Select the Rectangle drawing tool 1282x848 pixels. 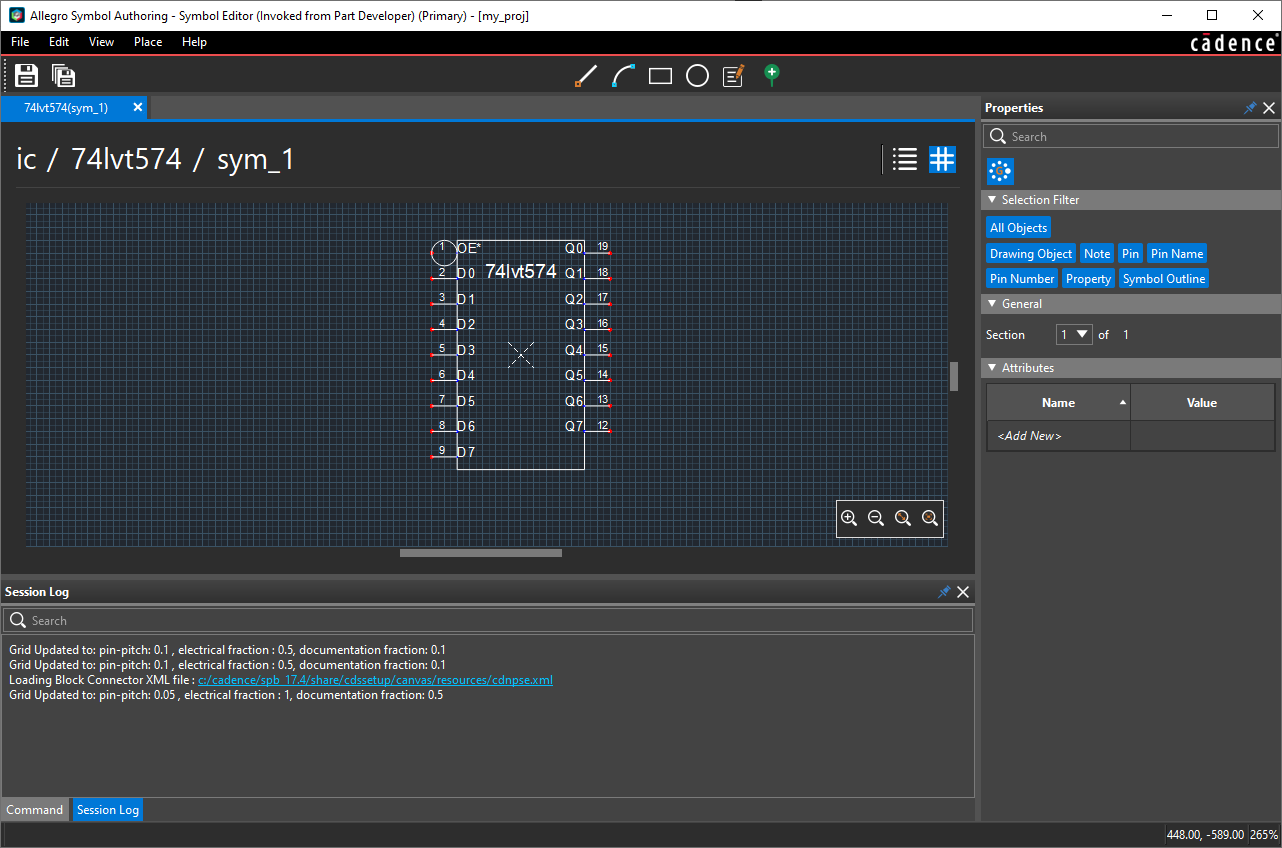tap(660, 76)
